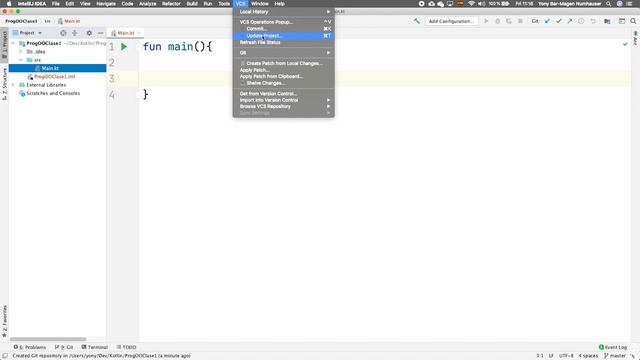Viewport: 640px width, 360px height.
Task: Open the Navigate menu in the menu bar
Action: pyautogui.click(x=106, y=4)
